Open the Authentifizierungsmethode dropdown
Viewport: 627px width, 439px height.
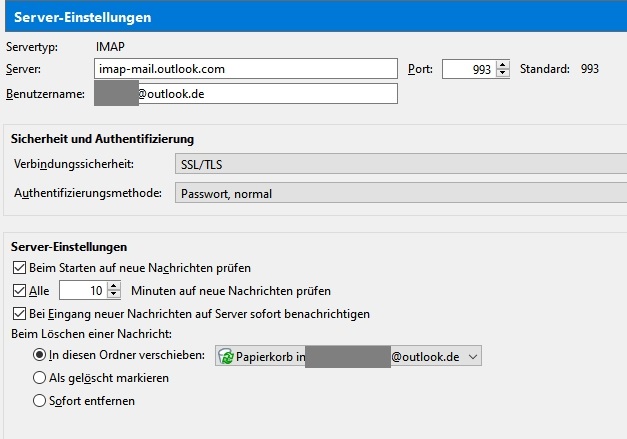click(x=400, y=193)
